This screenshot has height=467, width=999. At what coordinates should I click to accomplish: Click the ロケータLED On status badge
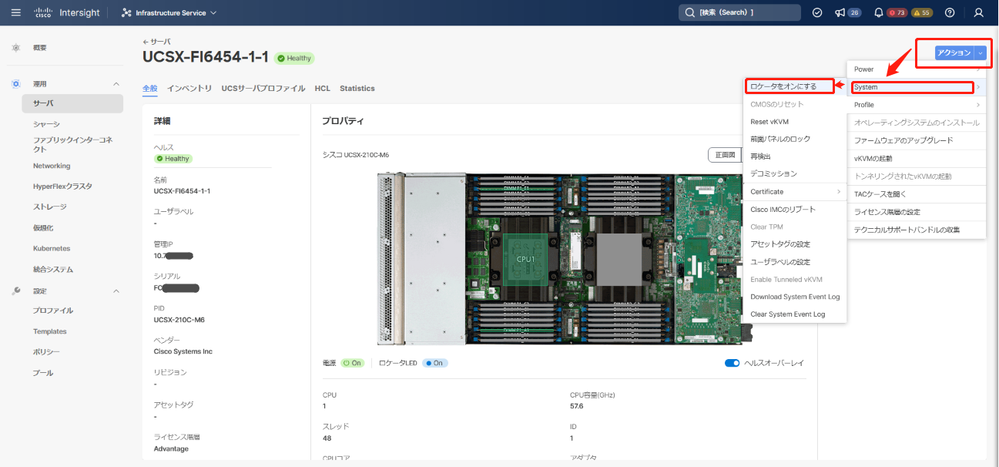435,363
